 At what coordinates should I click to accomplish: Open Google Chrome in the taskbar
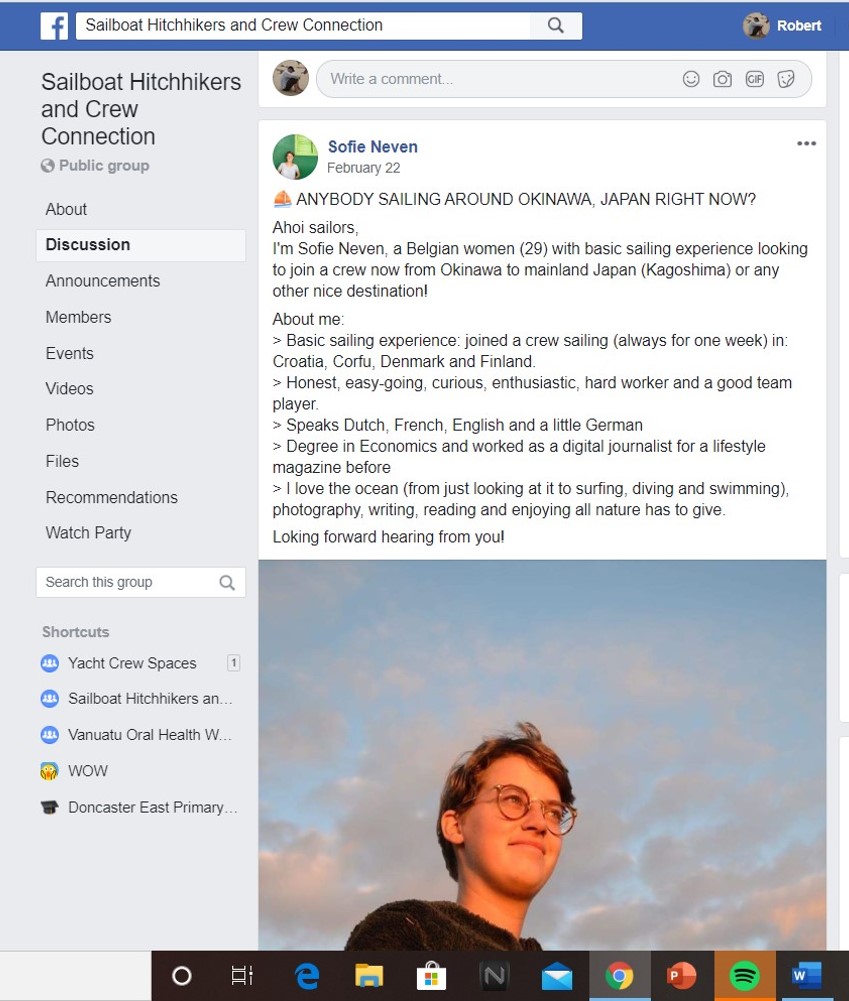click(x=619, y=975)
